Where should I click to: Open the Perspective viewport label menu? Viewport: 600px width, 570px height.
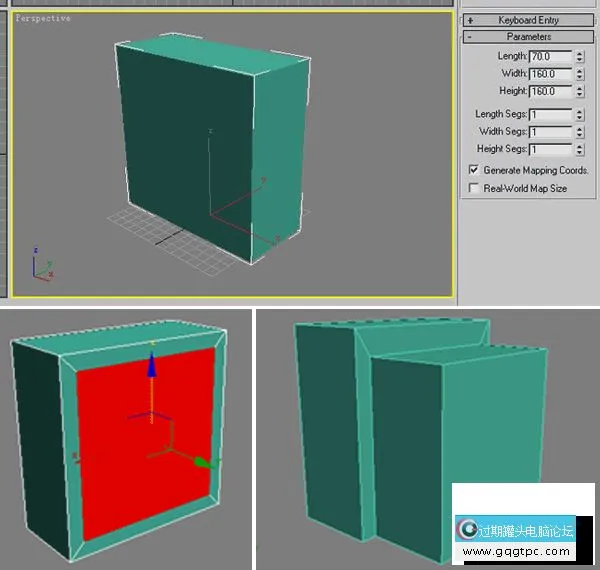(x=43, y=19)
